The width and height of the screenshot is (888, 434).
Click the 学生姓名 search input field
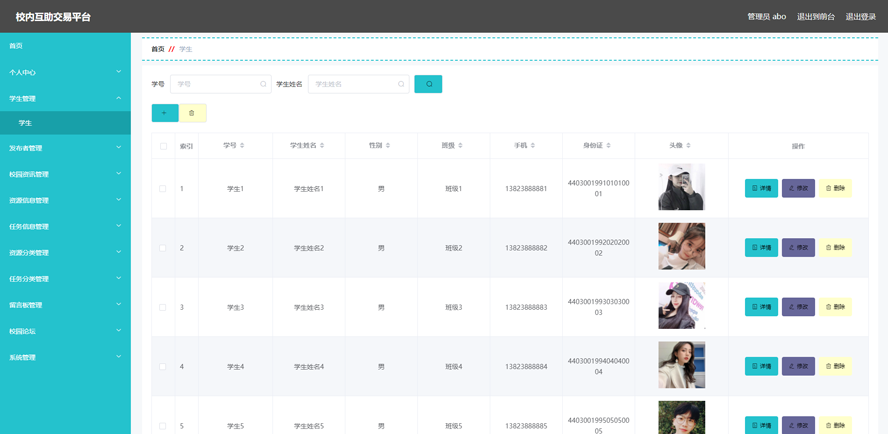pos(355,84)
